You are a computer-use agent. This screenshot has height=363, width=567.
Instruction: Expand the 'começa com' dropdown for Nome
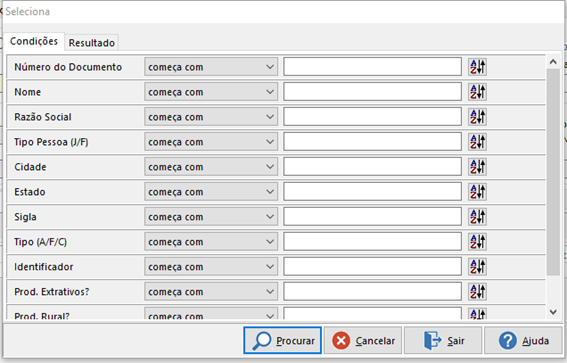point(211,92)
